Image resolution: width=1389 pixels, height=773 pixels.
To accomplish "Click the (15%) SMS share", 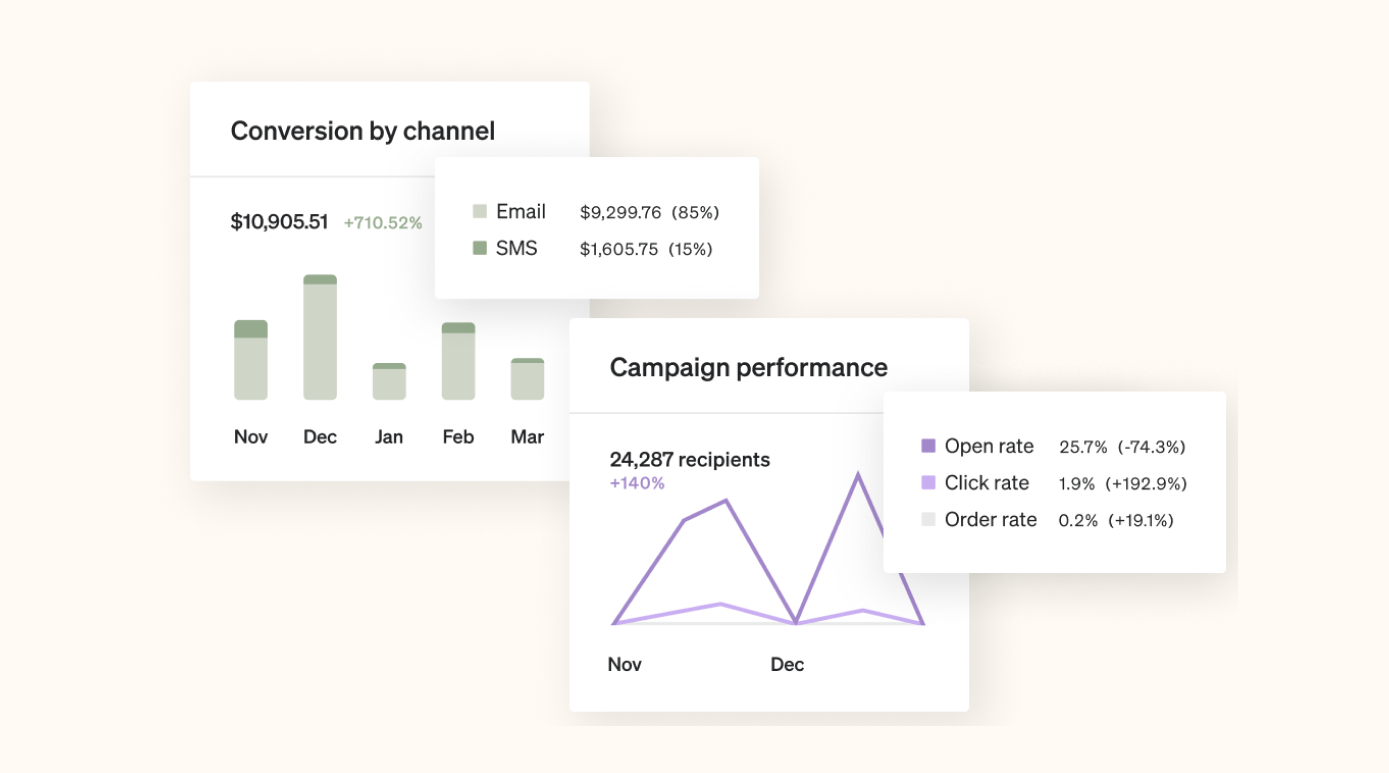I will pos(690,249).
